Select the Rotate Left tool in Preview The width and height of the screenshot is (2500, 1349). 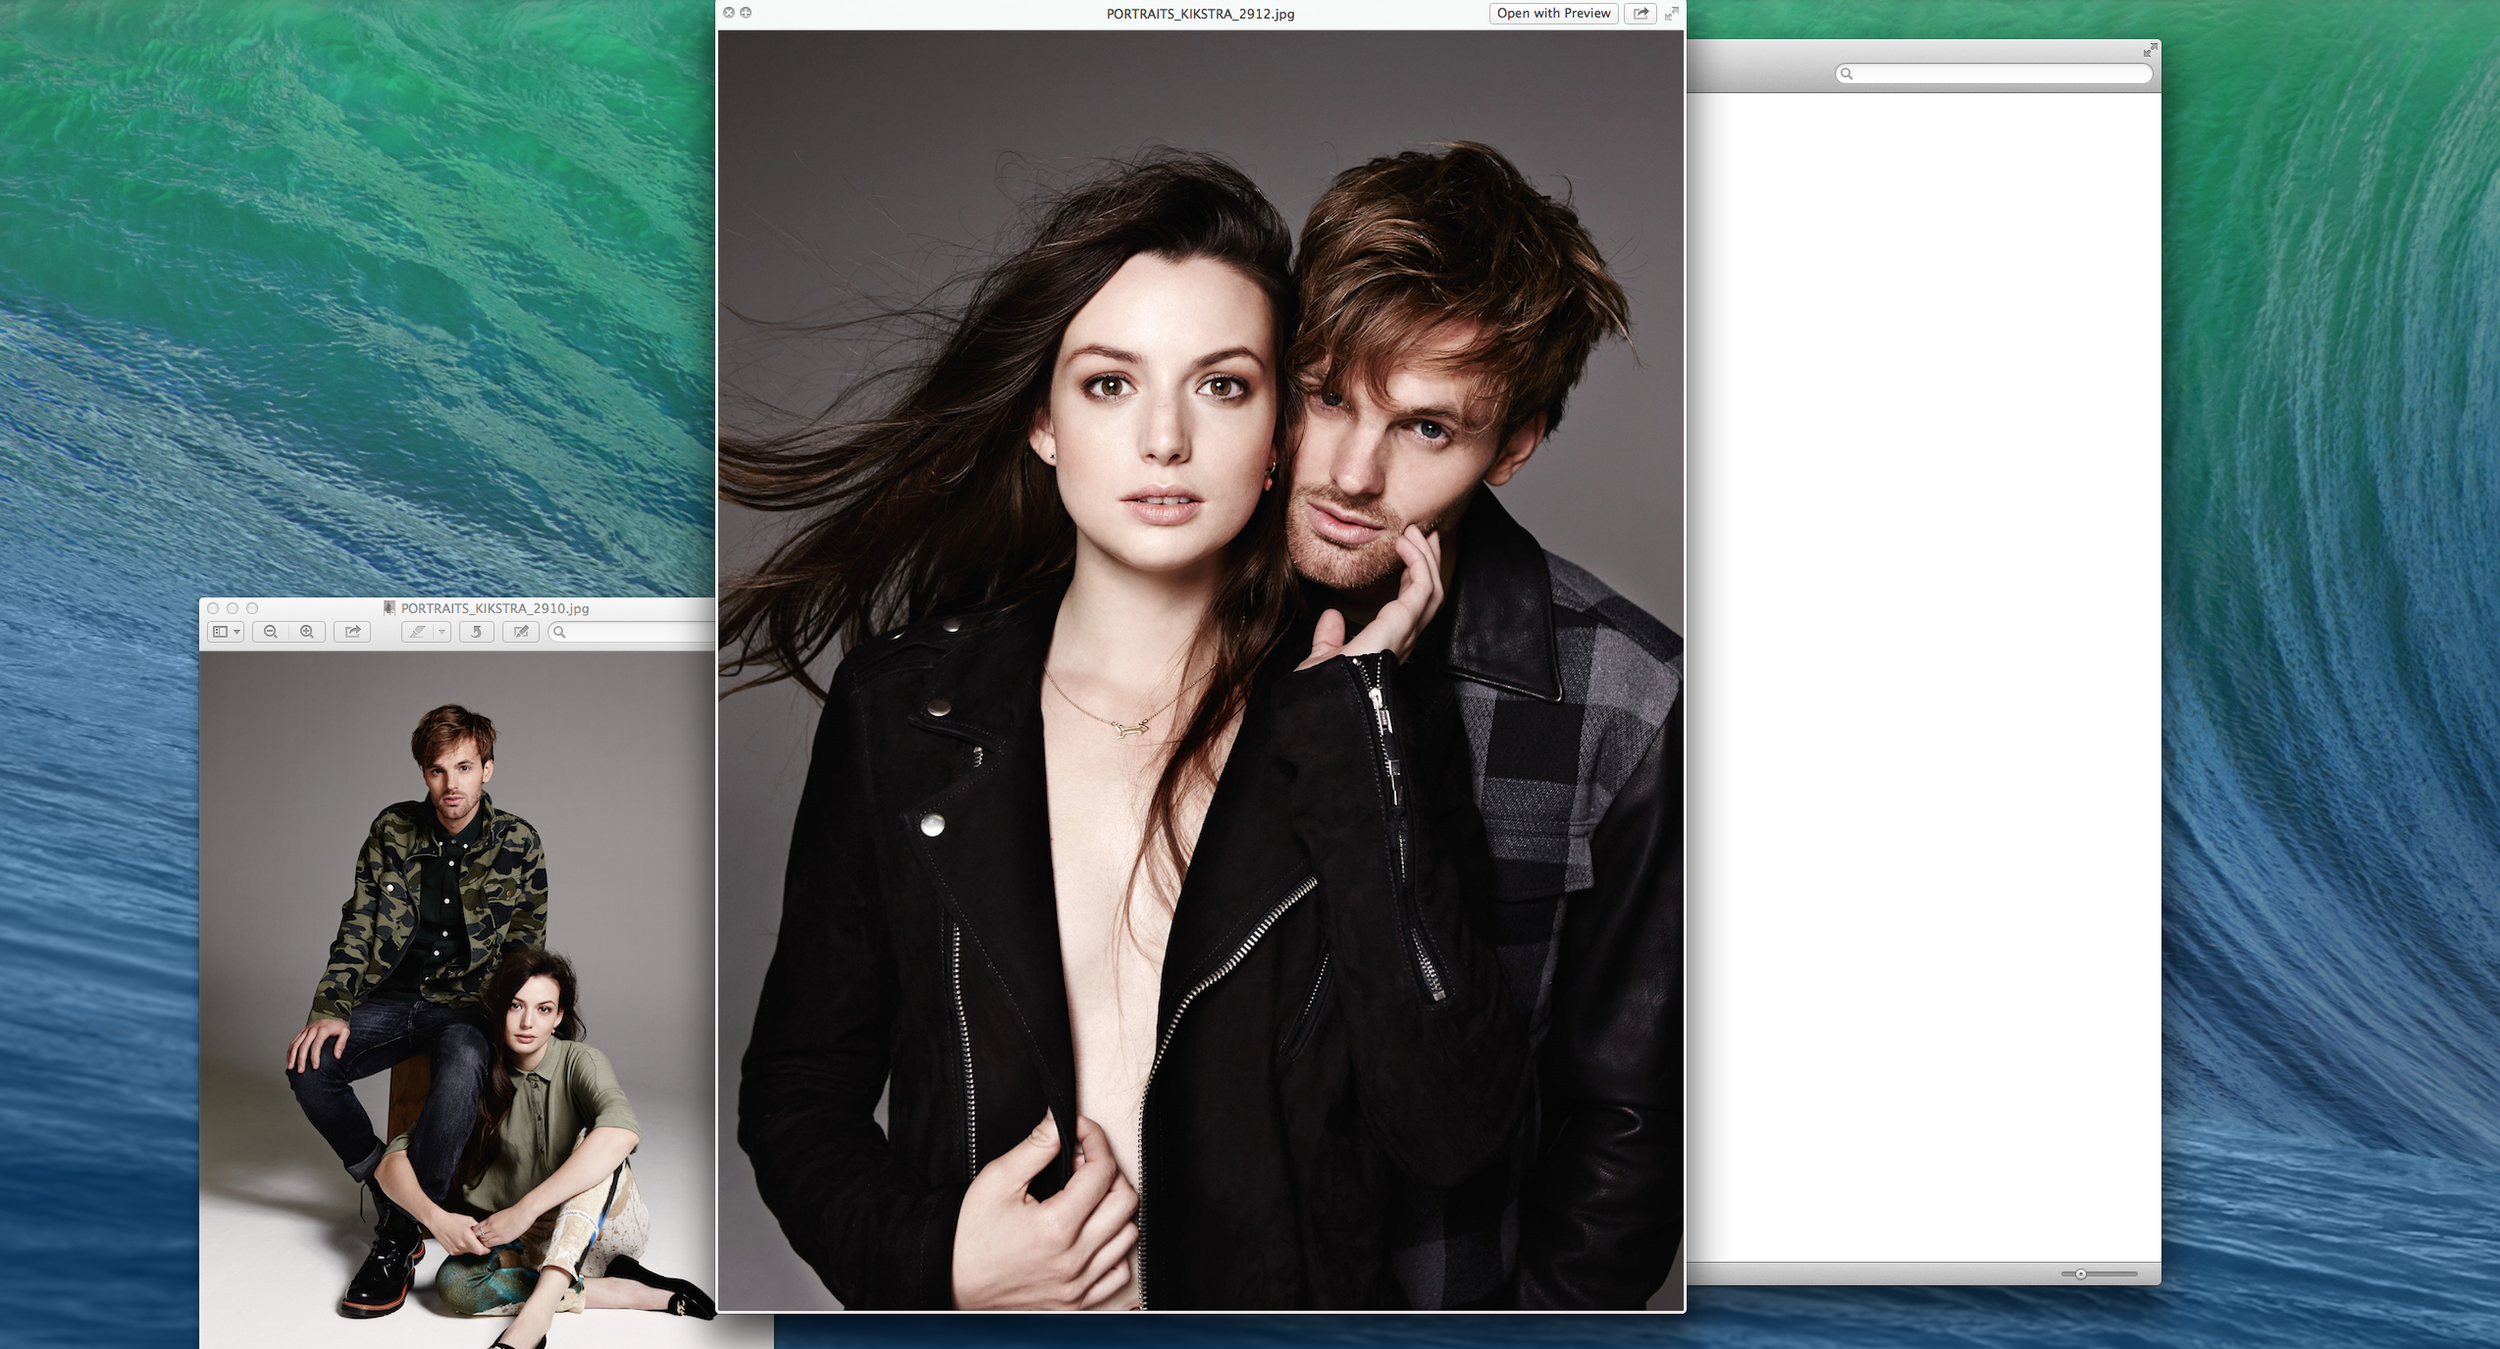point(477,632)
